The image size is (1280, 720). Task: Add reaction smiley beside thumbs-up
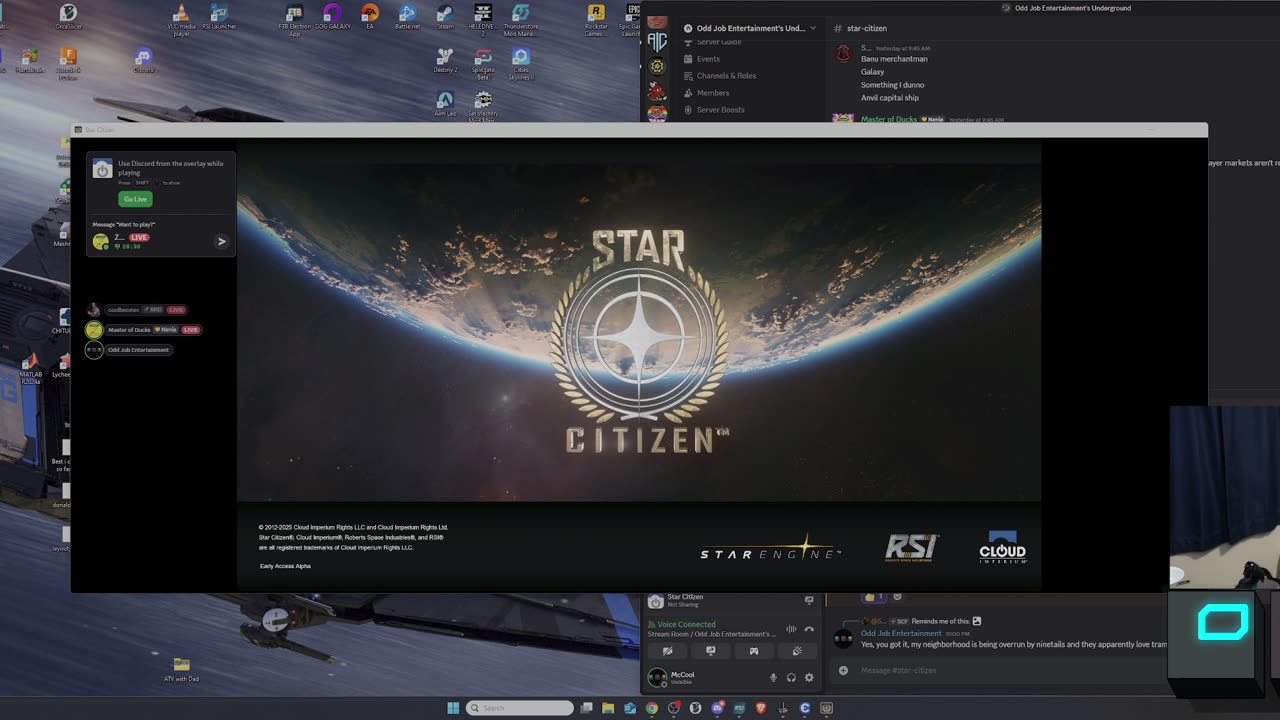897,597
